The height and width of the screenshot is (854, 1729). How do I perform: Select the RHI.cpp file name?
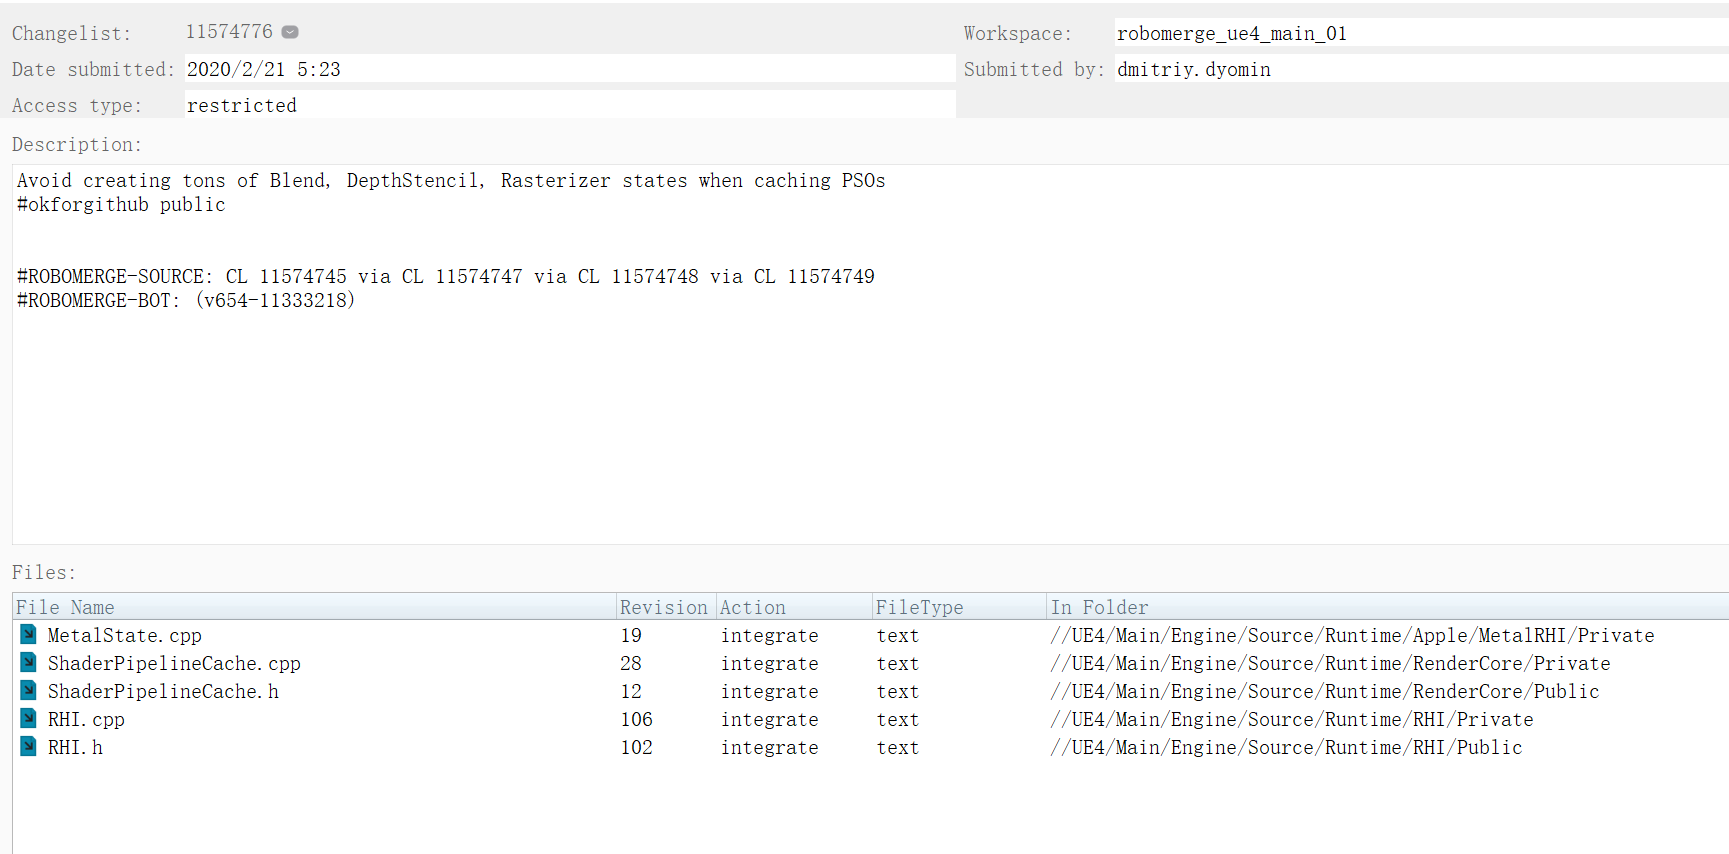click(x=86, y=719)
